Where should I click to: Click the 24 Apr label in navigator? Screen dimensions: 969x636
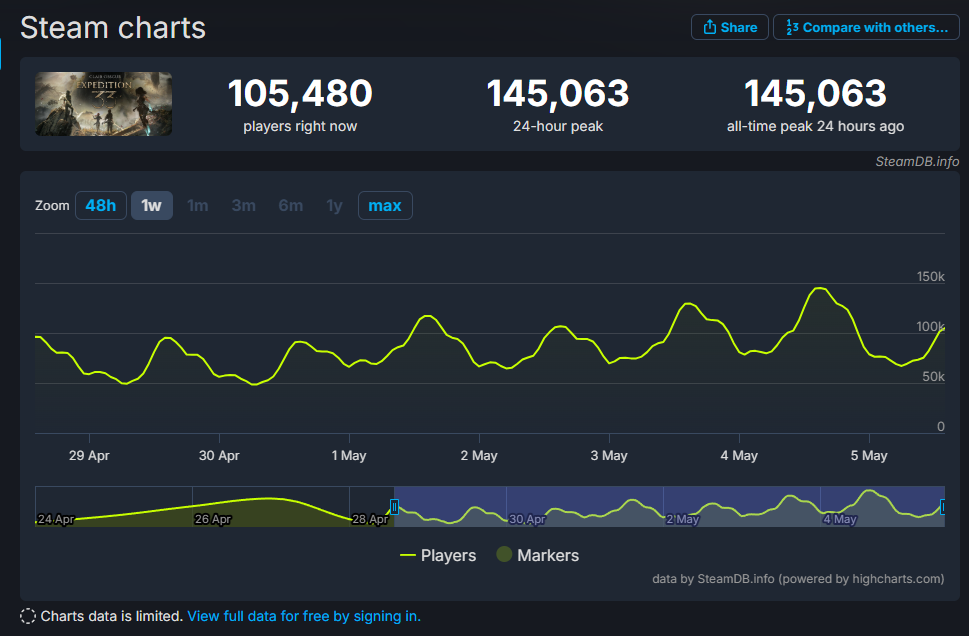pos(56,519)
